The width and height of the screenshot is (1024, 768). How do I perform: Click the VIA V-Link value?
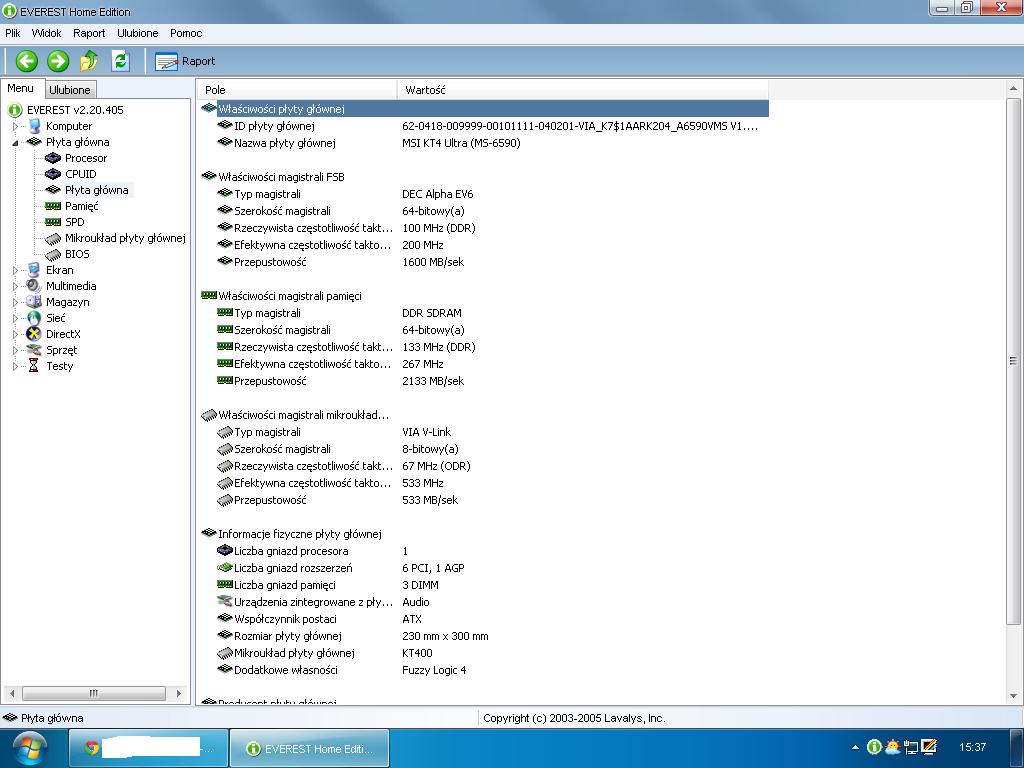tap(426, 432)
